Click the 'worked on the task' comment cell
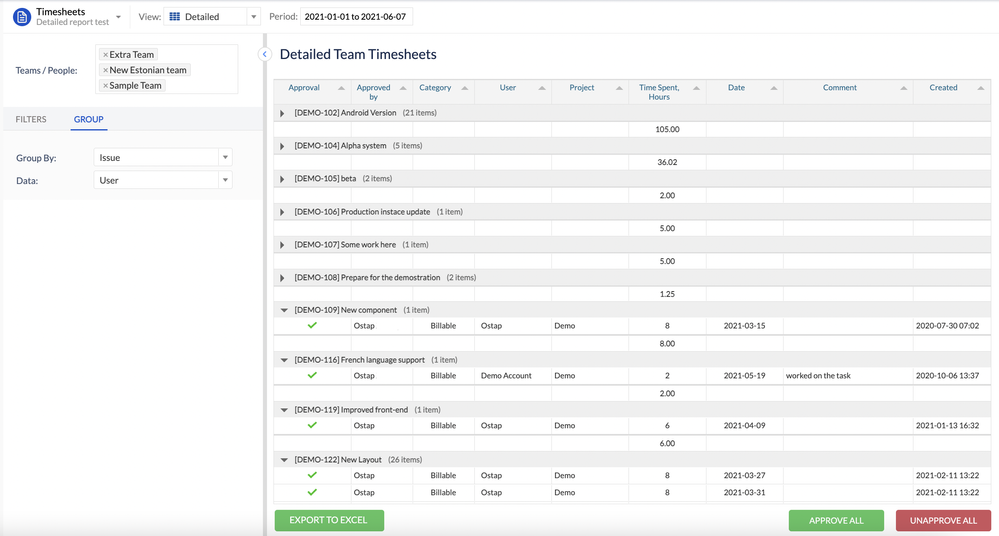This screenshot has width=999, height=536. 818,375
